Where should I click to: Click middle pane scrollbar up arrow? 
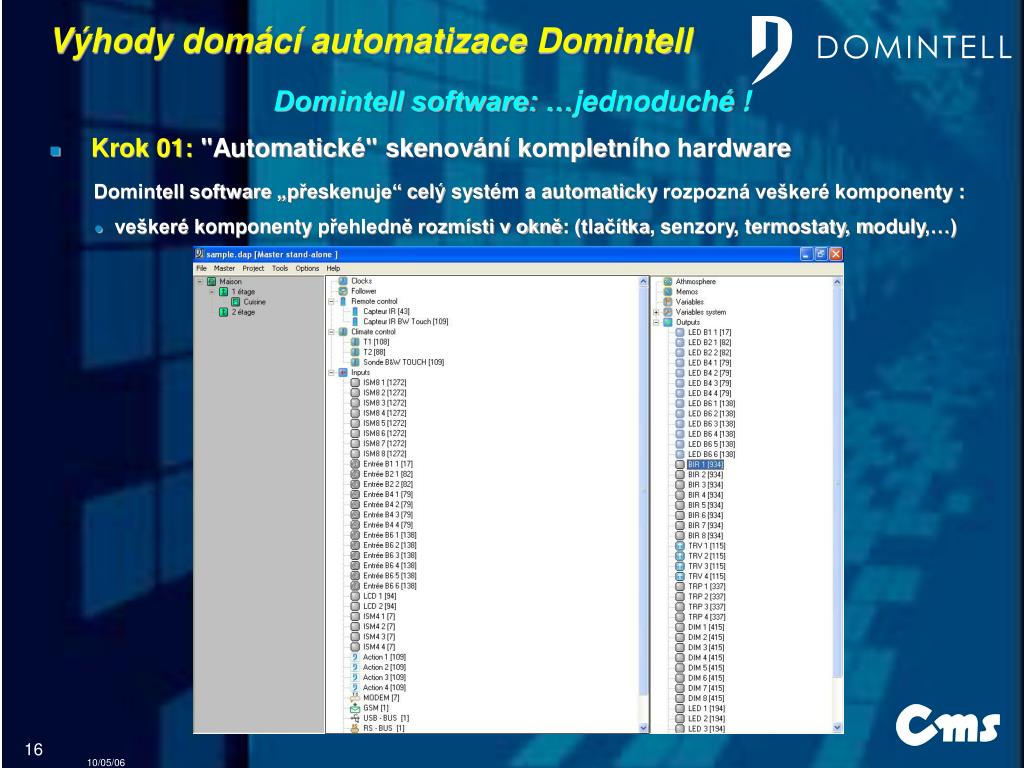point(643,282)
